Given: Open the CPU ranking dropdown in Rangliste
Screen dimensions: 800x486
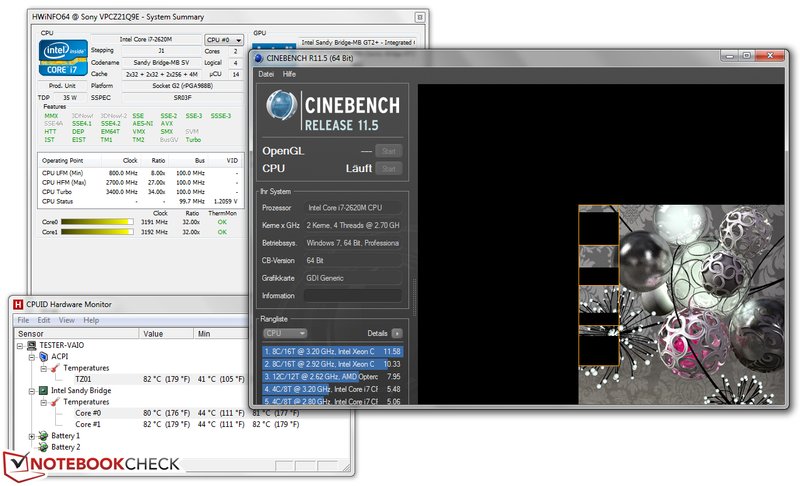Looking at the screenshot, I should point(285,333).
